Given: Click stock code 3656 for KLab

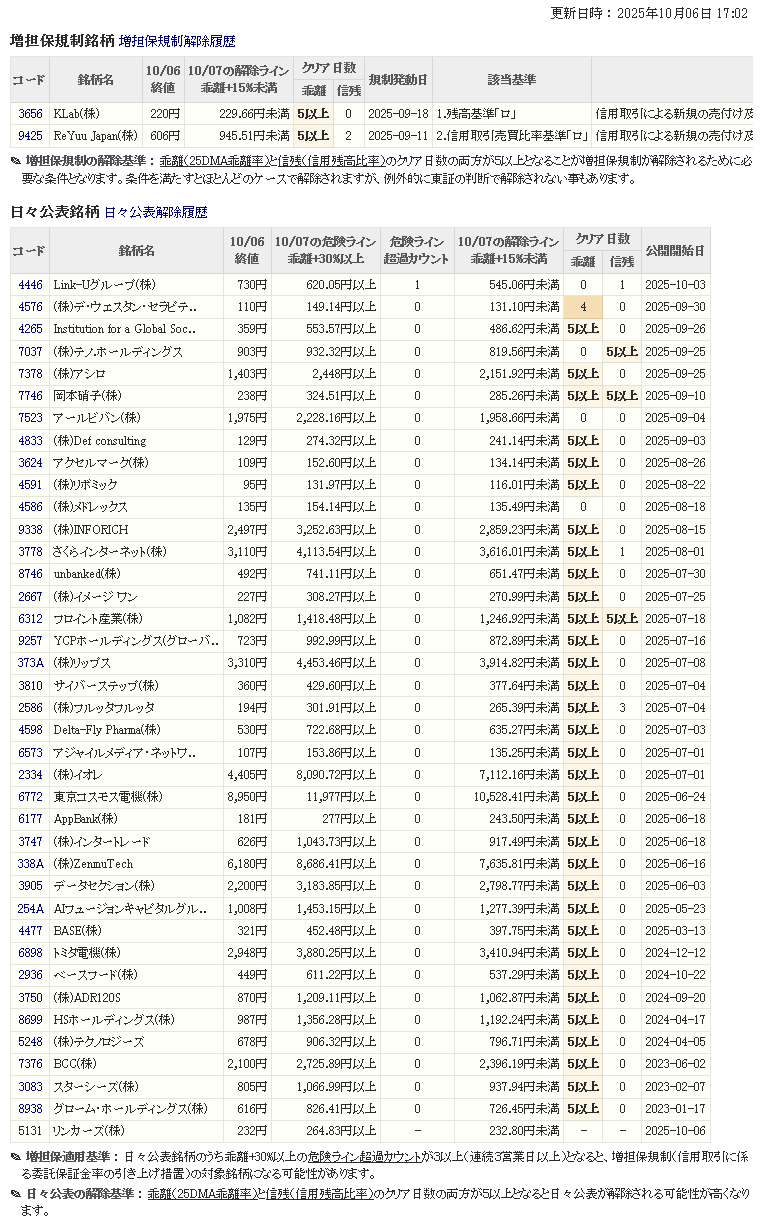Looking at the screenshot, I should [30, 114].
